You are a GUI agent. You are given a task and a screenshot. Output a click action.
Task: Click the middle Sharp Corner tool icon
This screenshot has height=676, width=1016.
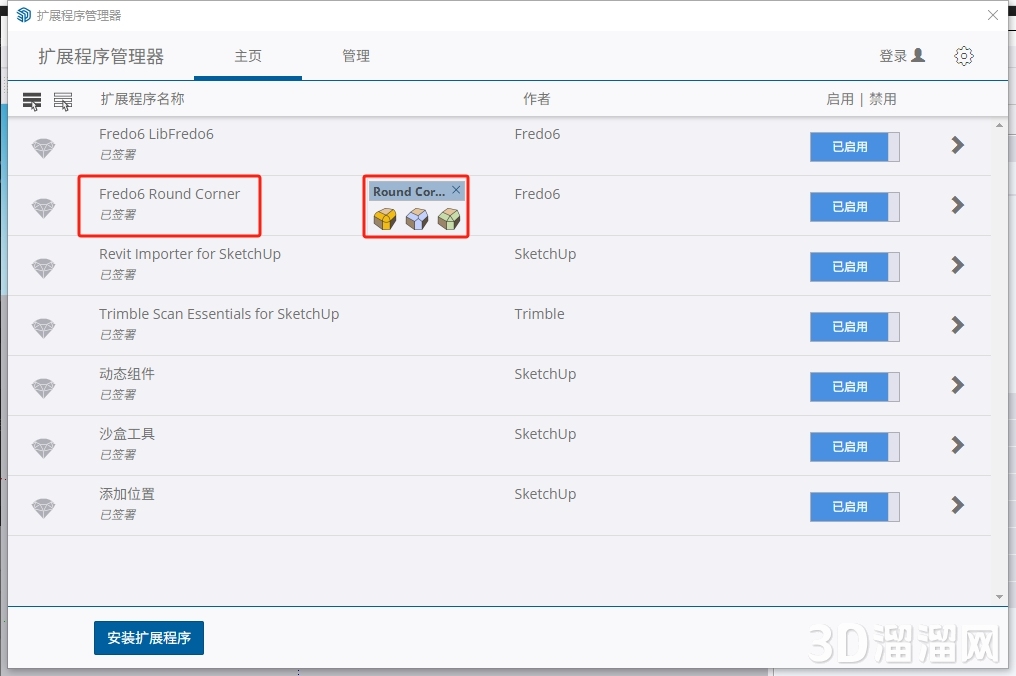pyautogui.click(x=417, y=219)
